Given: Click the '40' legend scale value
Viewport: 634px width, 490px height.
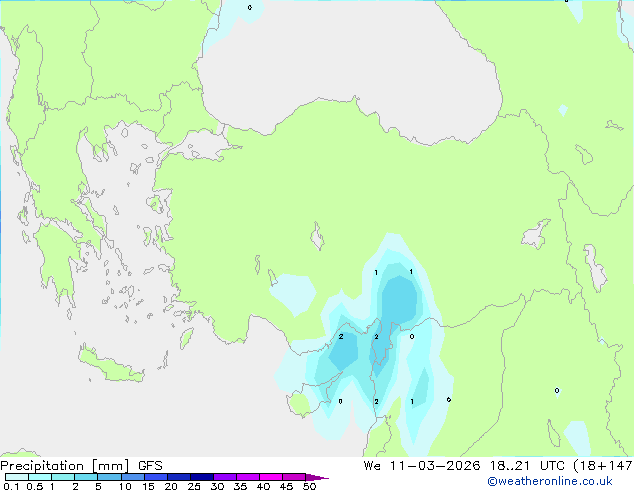Looking at the screenshot, I should pos(263,486).
